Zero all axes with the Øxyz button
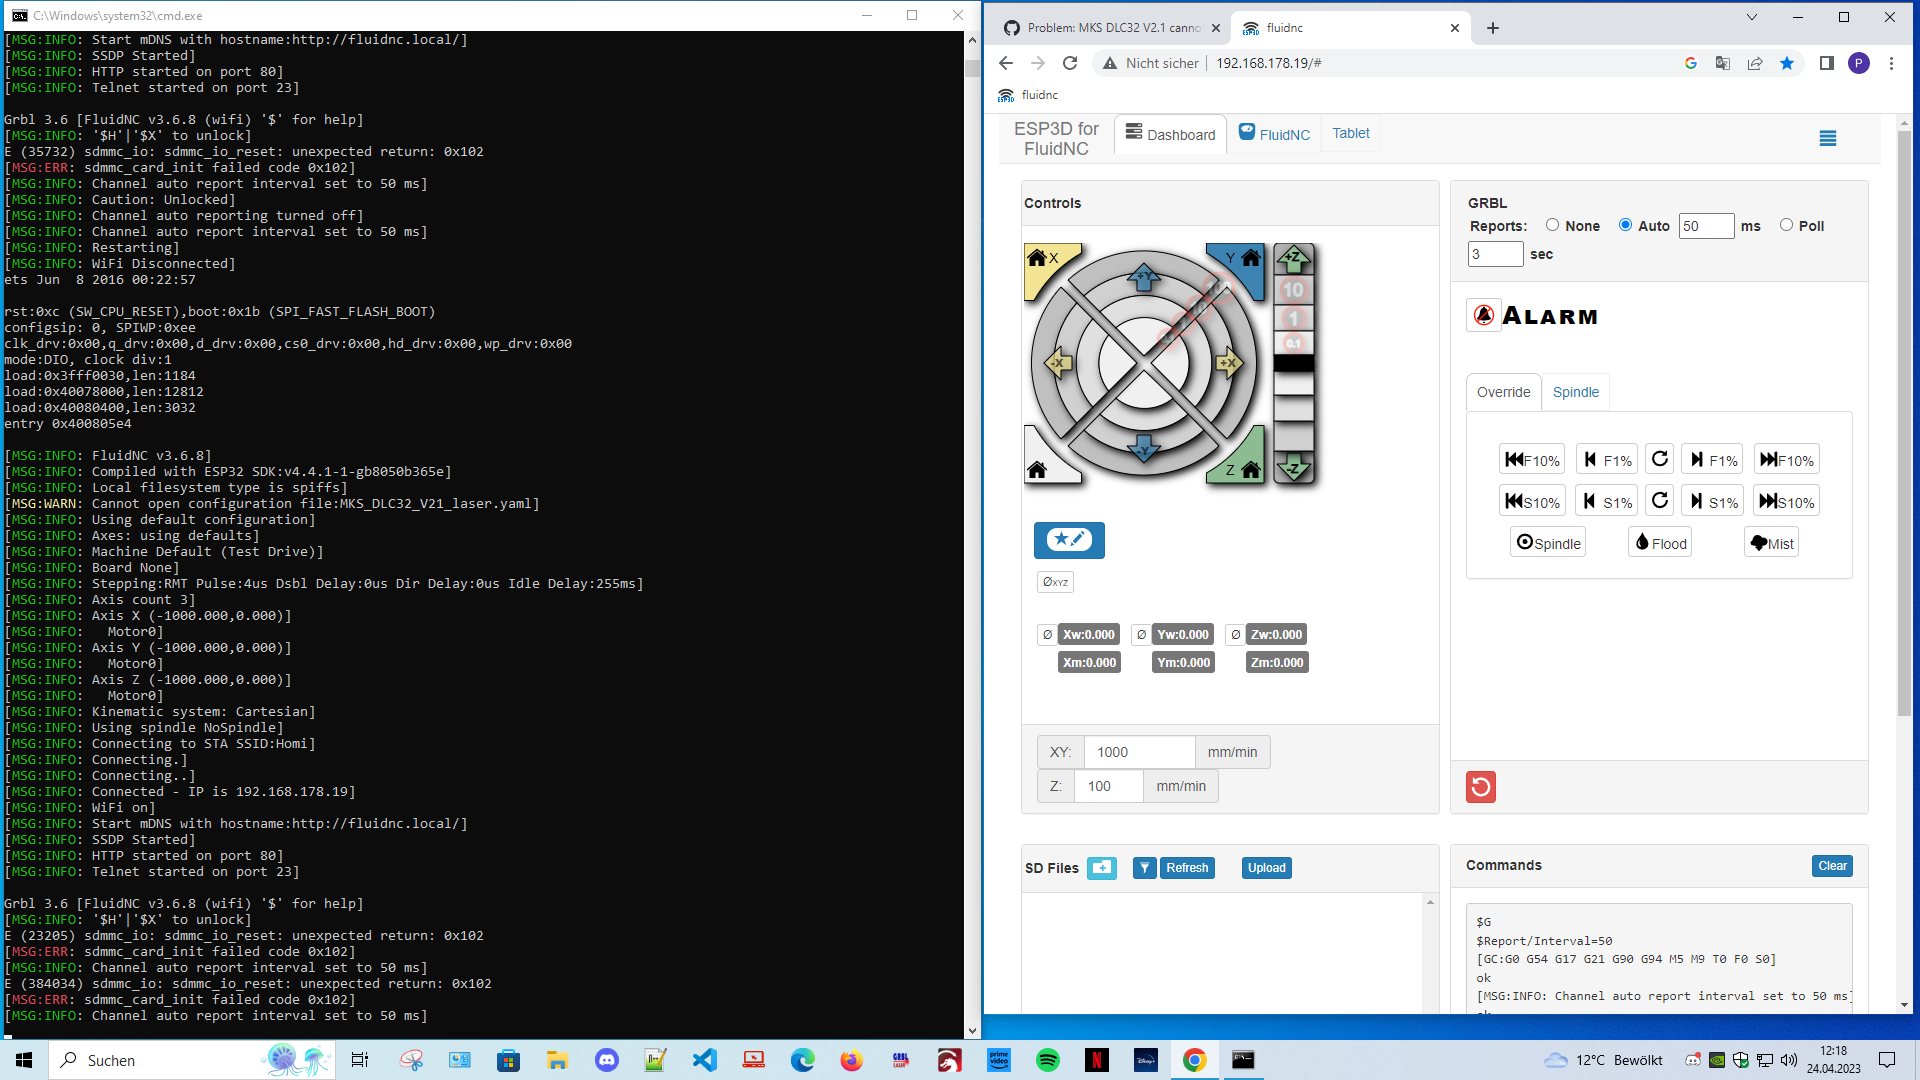 pos(1055,581)
